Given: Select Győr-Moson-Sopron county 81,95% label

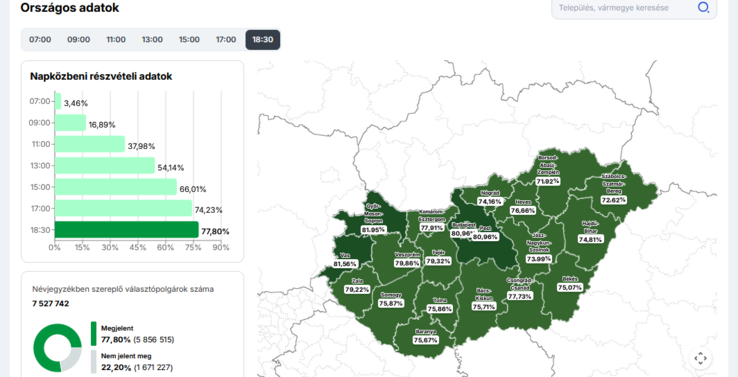Looking at the screenshot, I should coord(374,230).
